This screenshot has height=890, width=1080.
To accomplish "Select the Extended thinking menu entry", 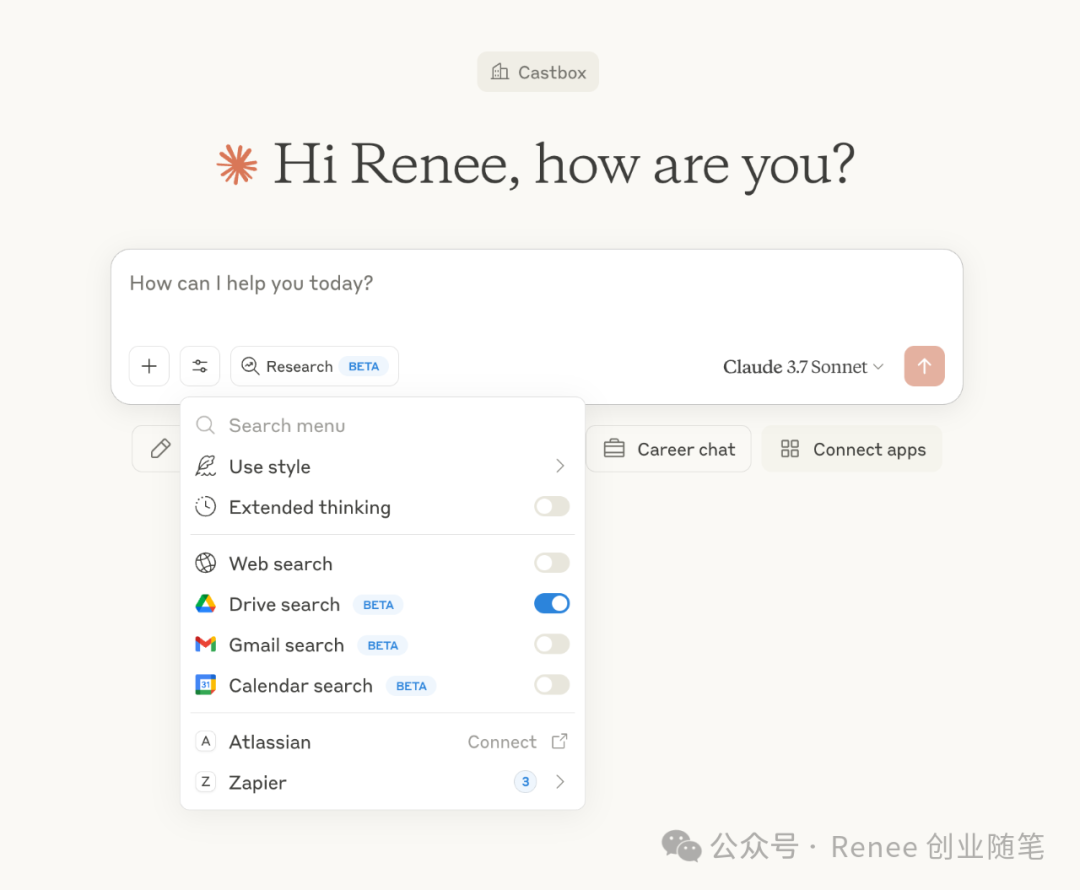I will click(382, 507).
